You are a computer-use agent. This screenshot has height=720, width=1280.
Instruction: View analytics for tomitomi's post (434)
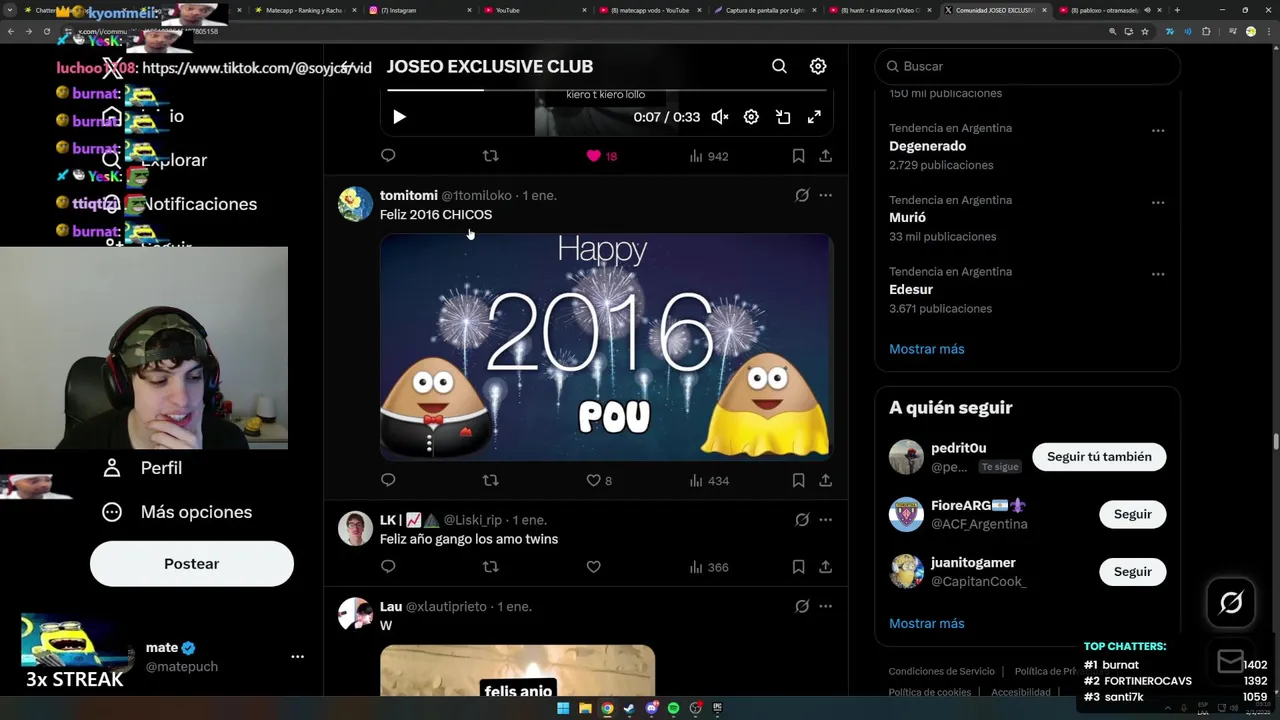(x=708, y=481)
